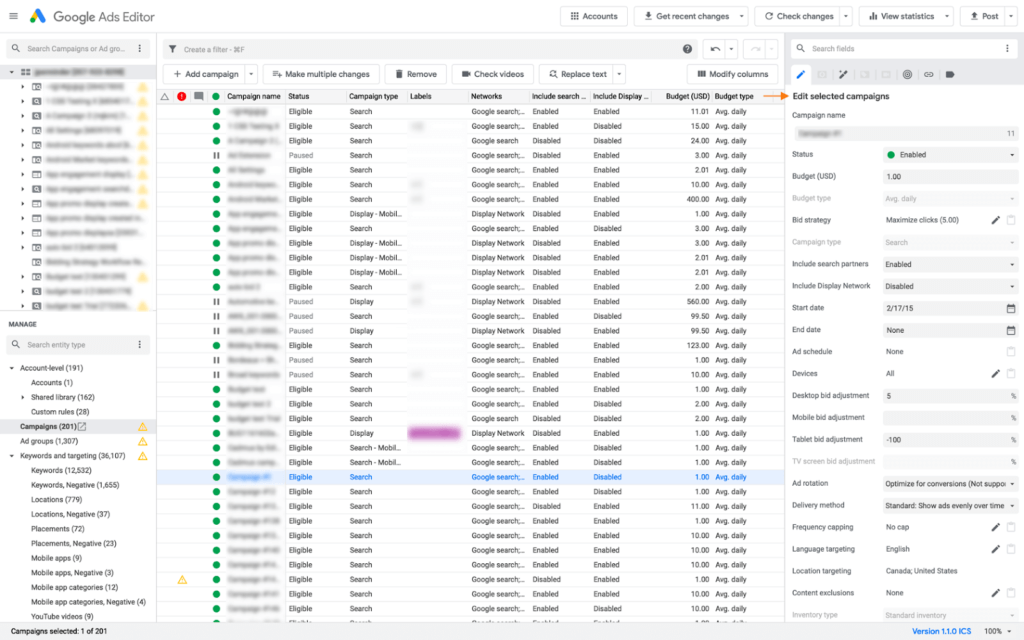Focus the Search fields input

pos(904,48)
